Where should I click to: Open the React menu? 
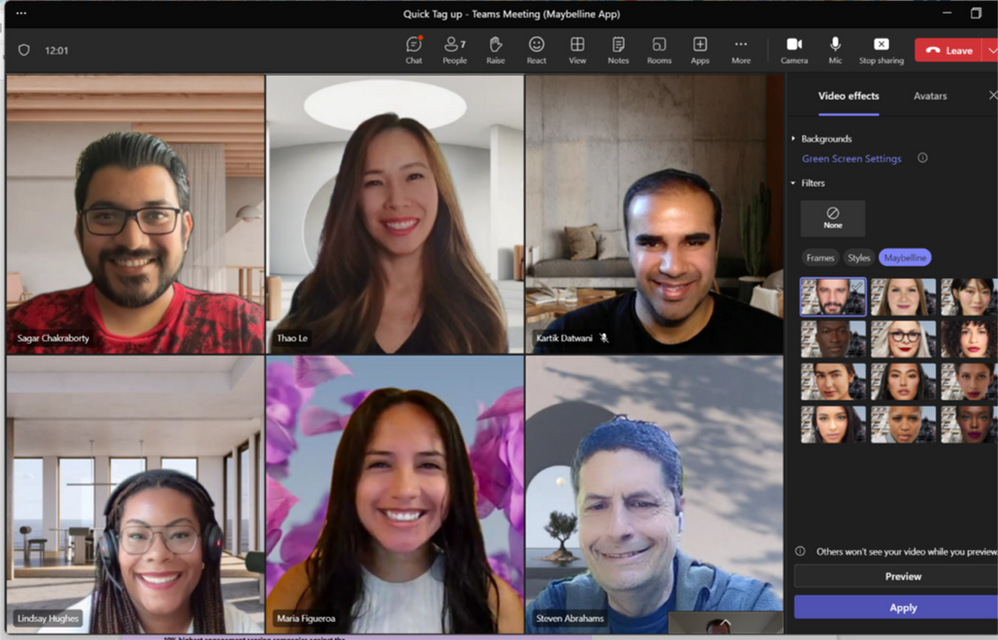tap(536, 50)
